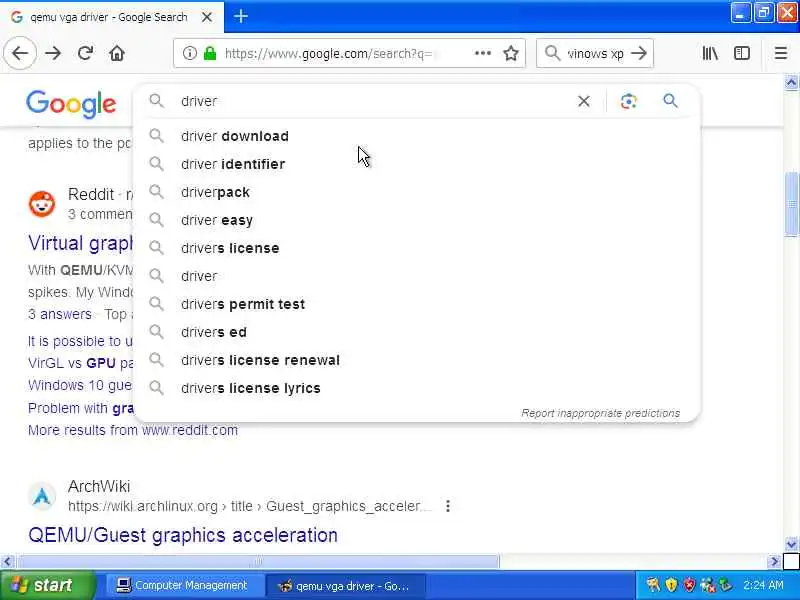
Task: Click the Reddit result favicon
Action: (x=42, y=204)
